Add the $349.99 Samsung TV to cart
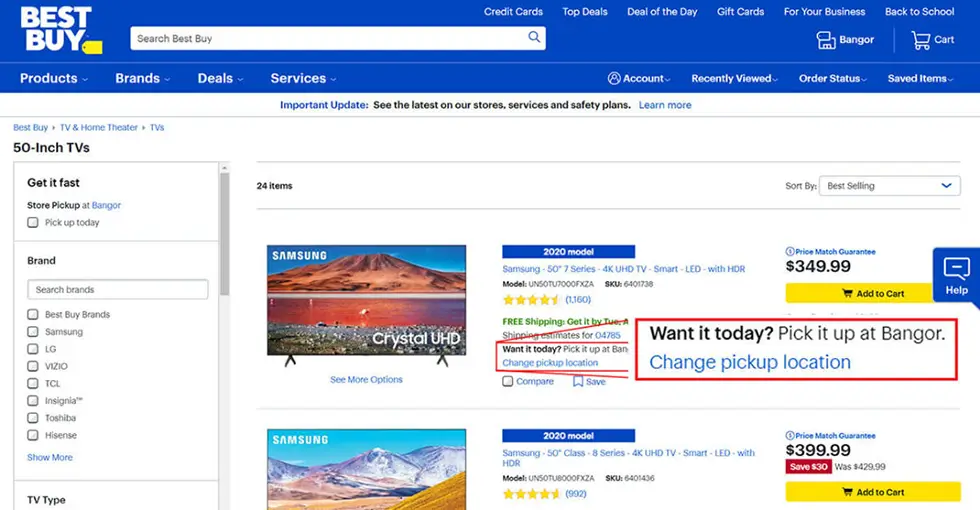The width and height of the screenshot is (980, 510). pos(872,293)
